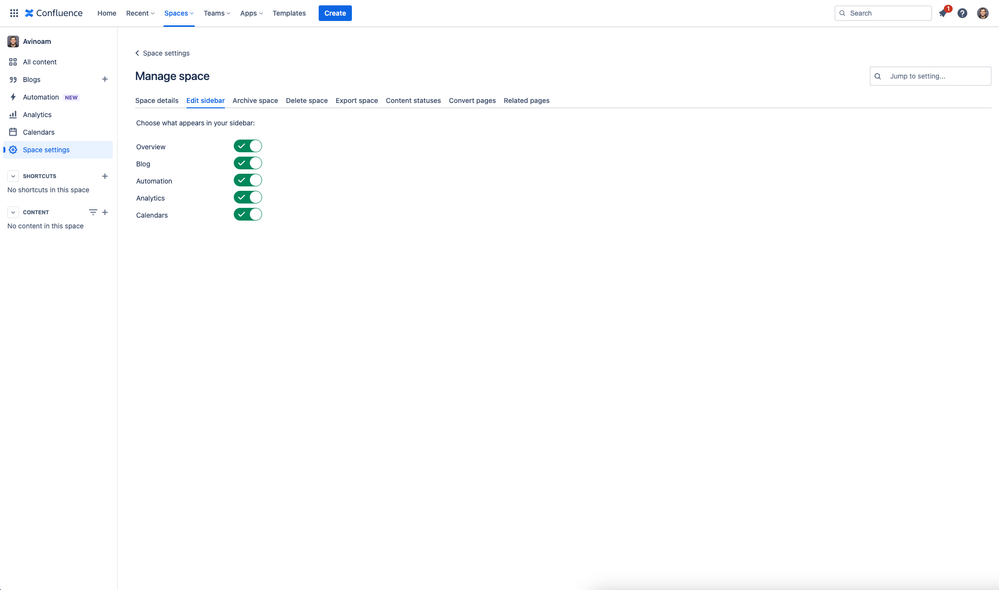The width and height of the screenshot is (999, 590).
Task: Click the Jump to setting field
Action: (930, 75)
